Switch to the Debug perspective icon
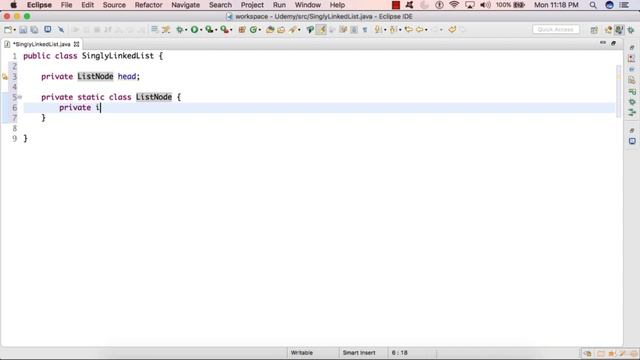640x360 pixels. (x=631, y=30)
